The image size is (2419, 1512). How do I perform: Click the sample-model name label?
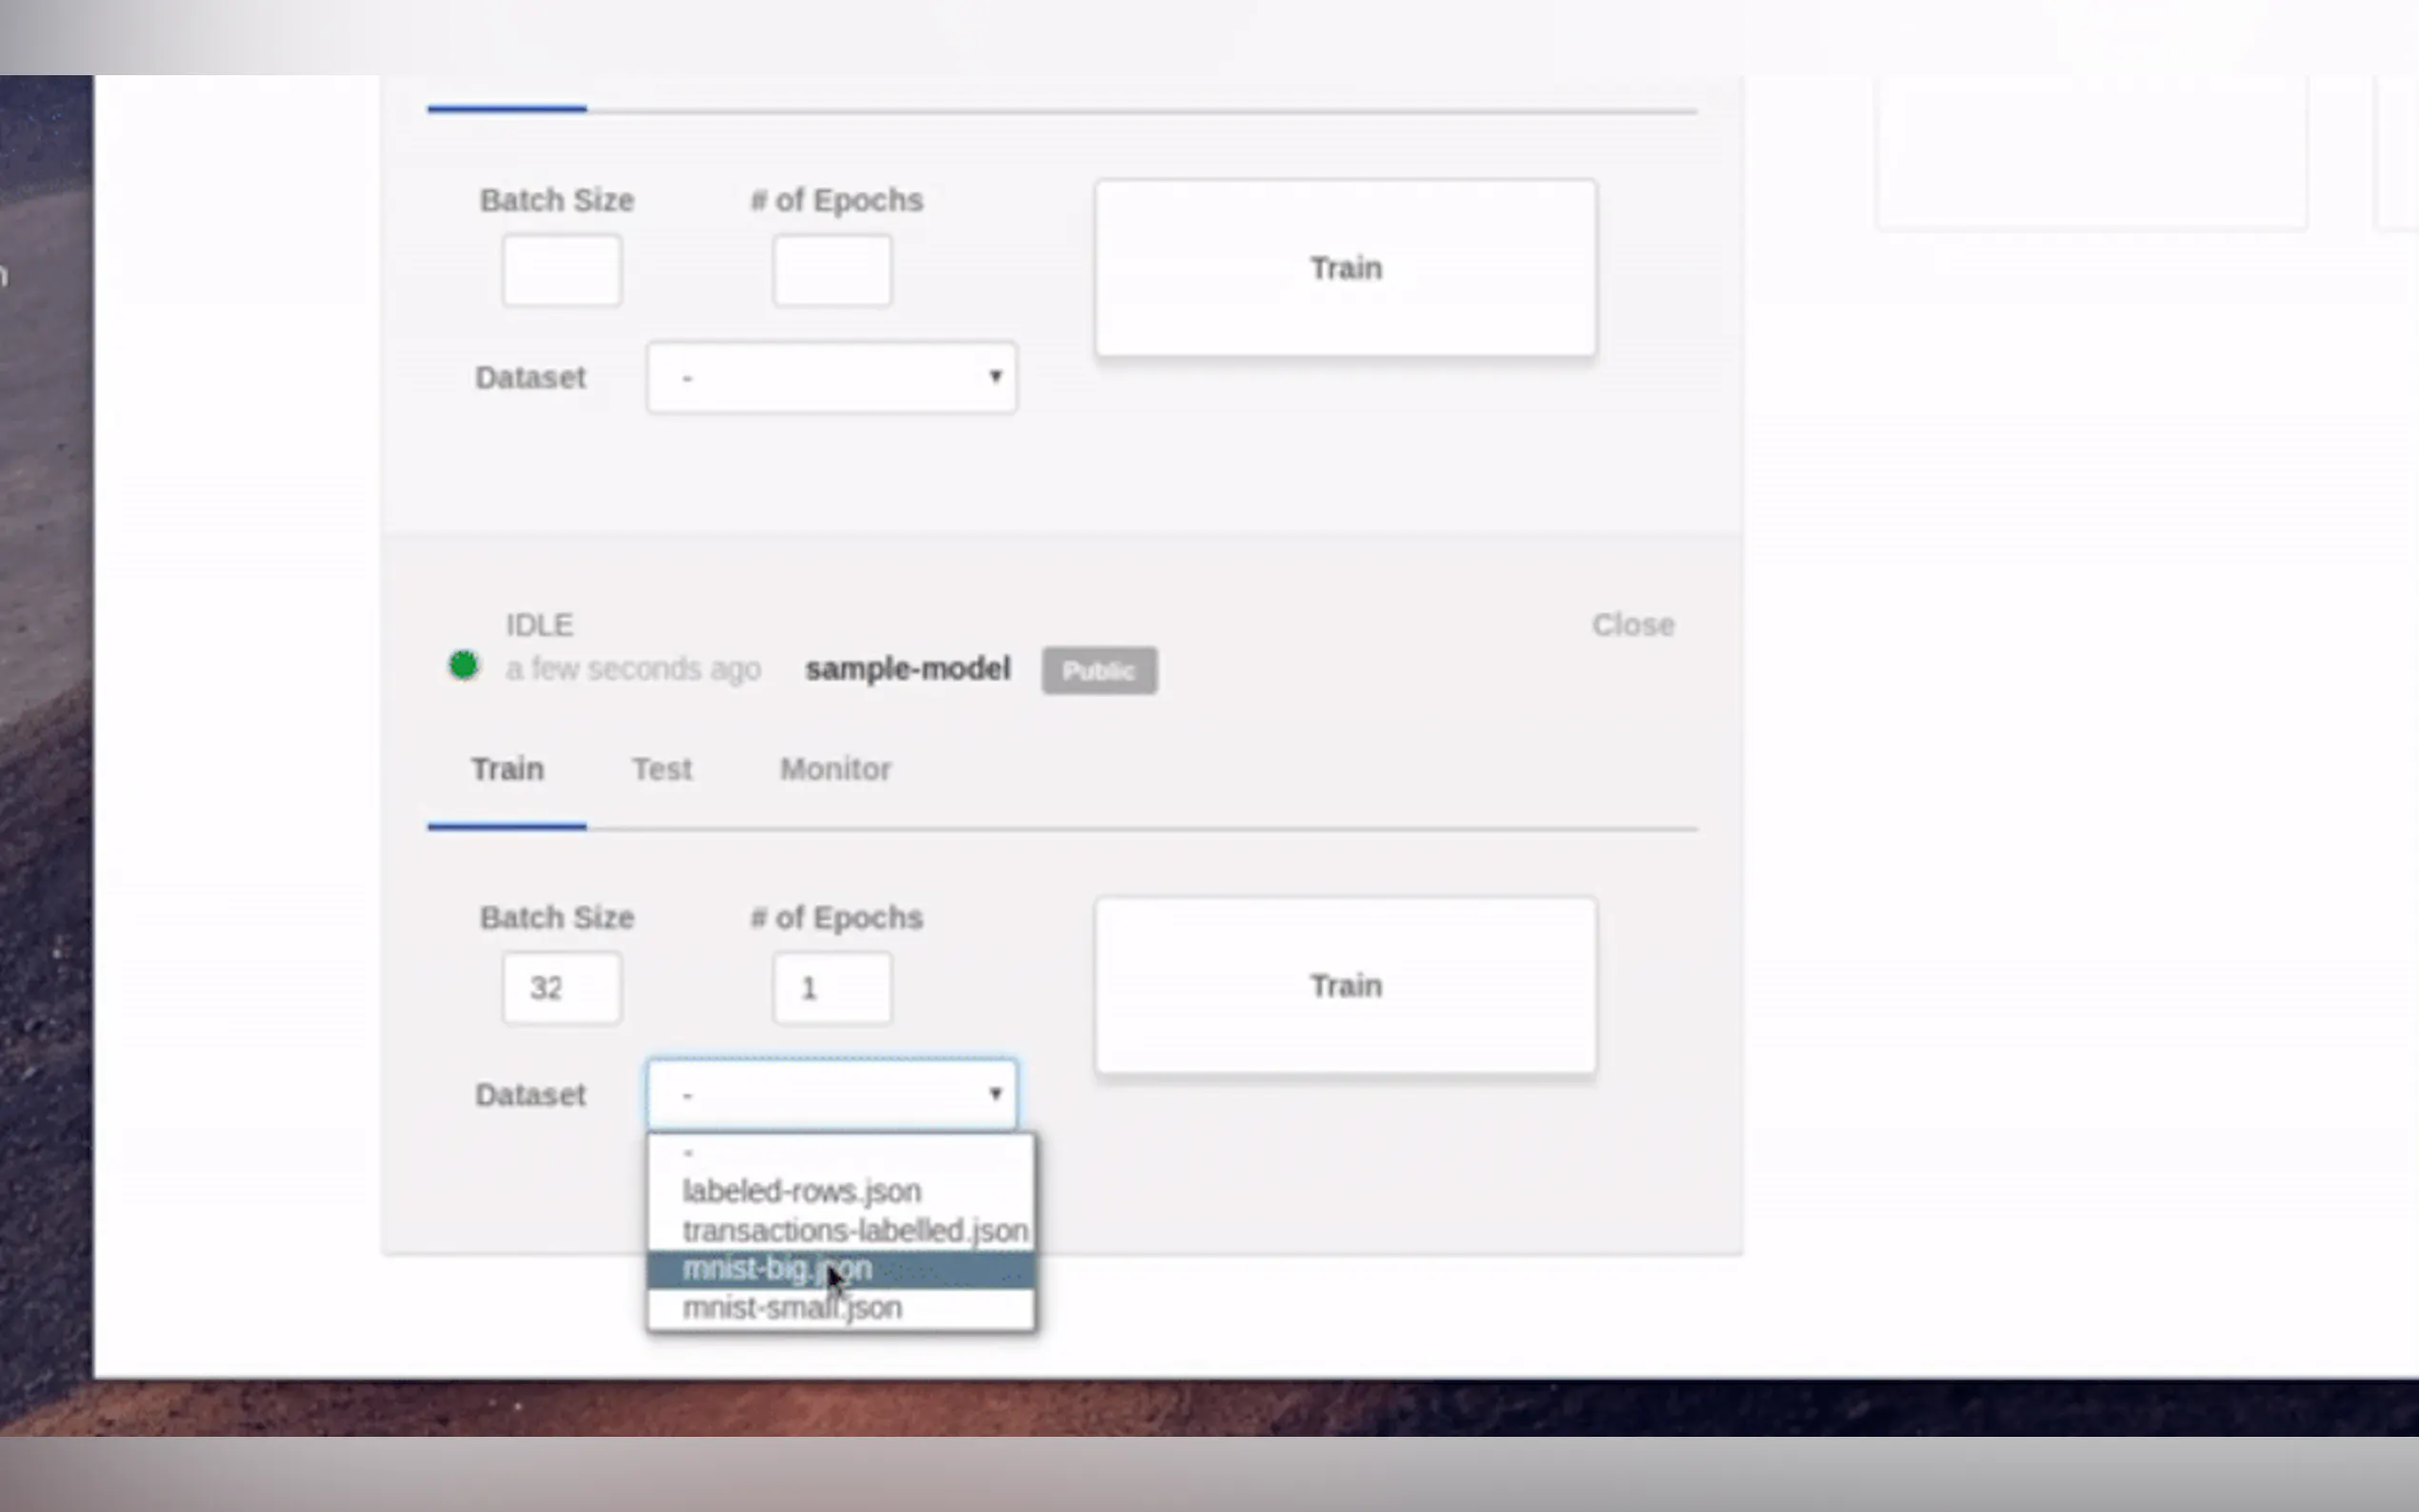pyautogui.click(x=907, y=669)
